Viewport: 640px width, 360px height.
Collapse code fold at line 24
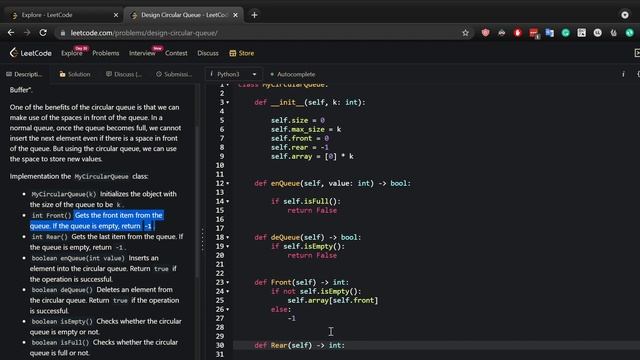click(x=228, y=291)
